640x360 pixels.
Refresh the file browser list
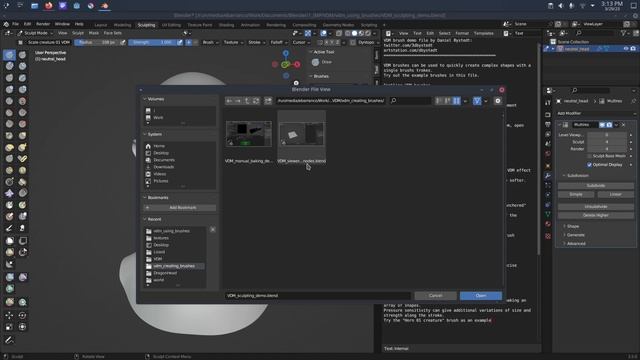pos(256,100)
